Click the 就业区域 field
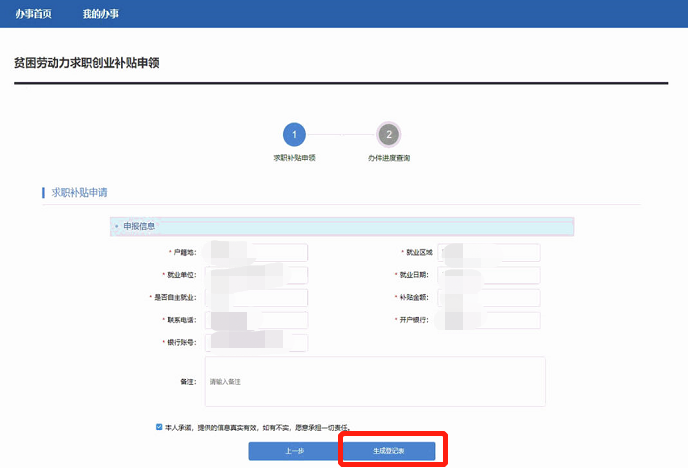Image resolution: width=688 pixels, height=468 pixels. pyautogui.click(x=489, y=253)
